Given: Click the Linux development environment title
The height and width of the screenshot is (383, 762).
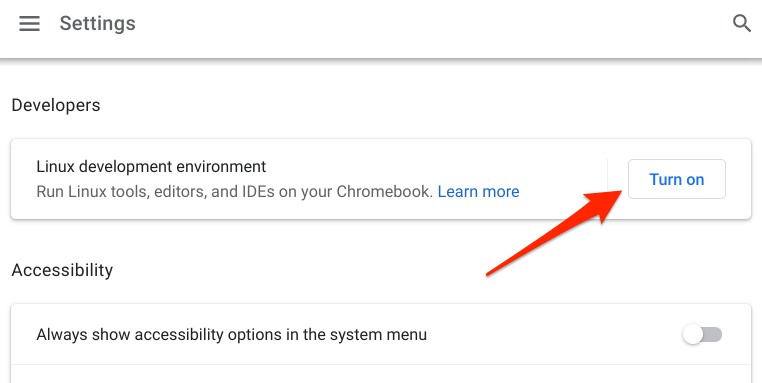Looking at the screenshot, I should tap(151, 167).
